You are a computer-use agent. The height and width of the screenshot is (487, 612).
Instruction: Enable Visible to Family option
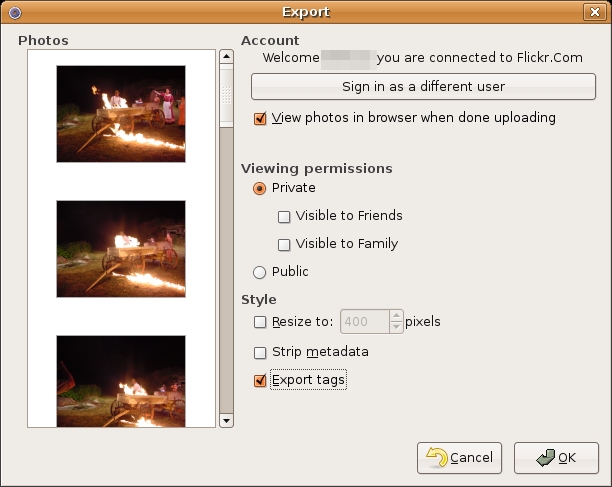point(285,244)
